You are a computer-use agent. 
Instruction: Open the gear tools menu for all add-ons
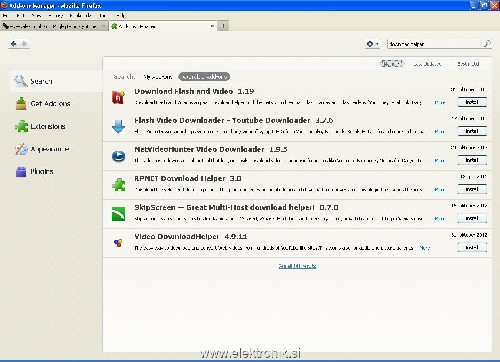point(372,44)
